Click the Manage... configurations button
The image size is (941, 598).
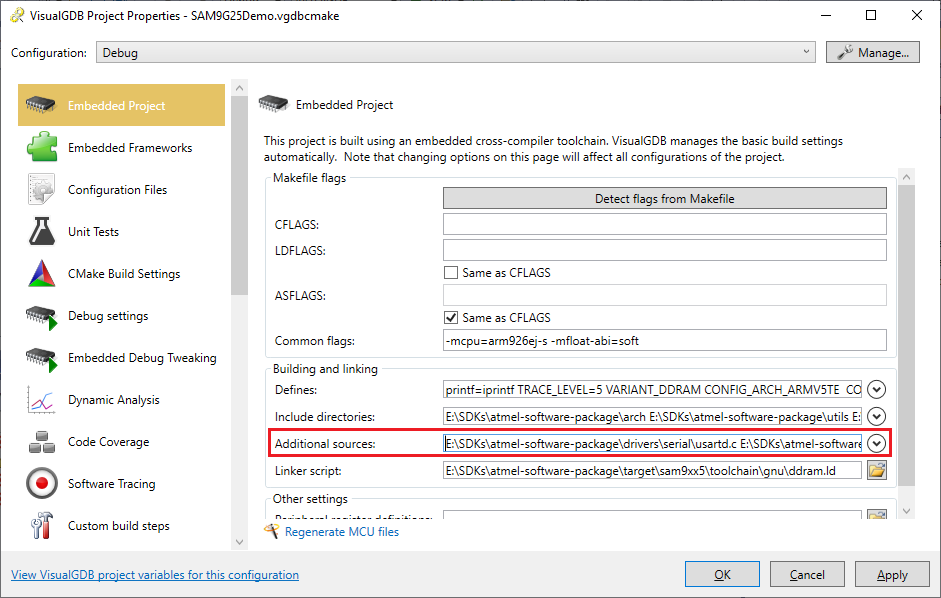click(873, 52)
